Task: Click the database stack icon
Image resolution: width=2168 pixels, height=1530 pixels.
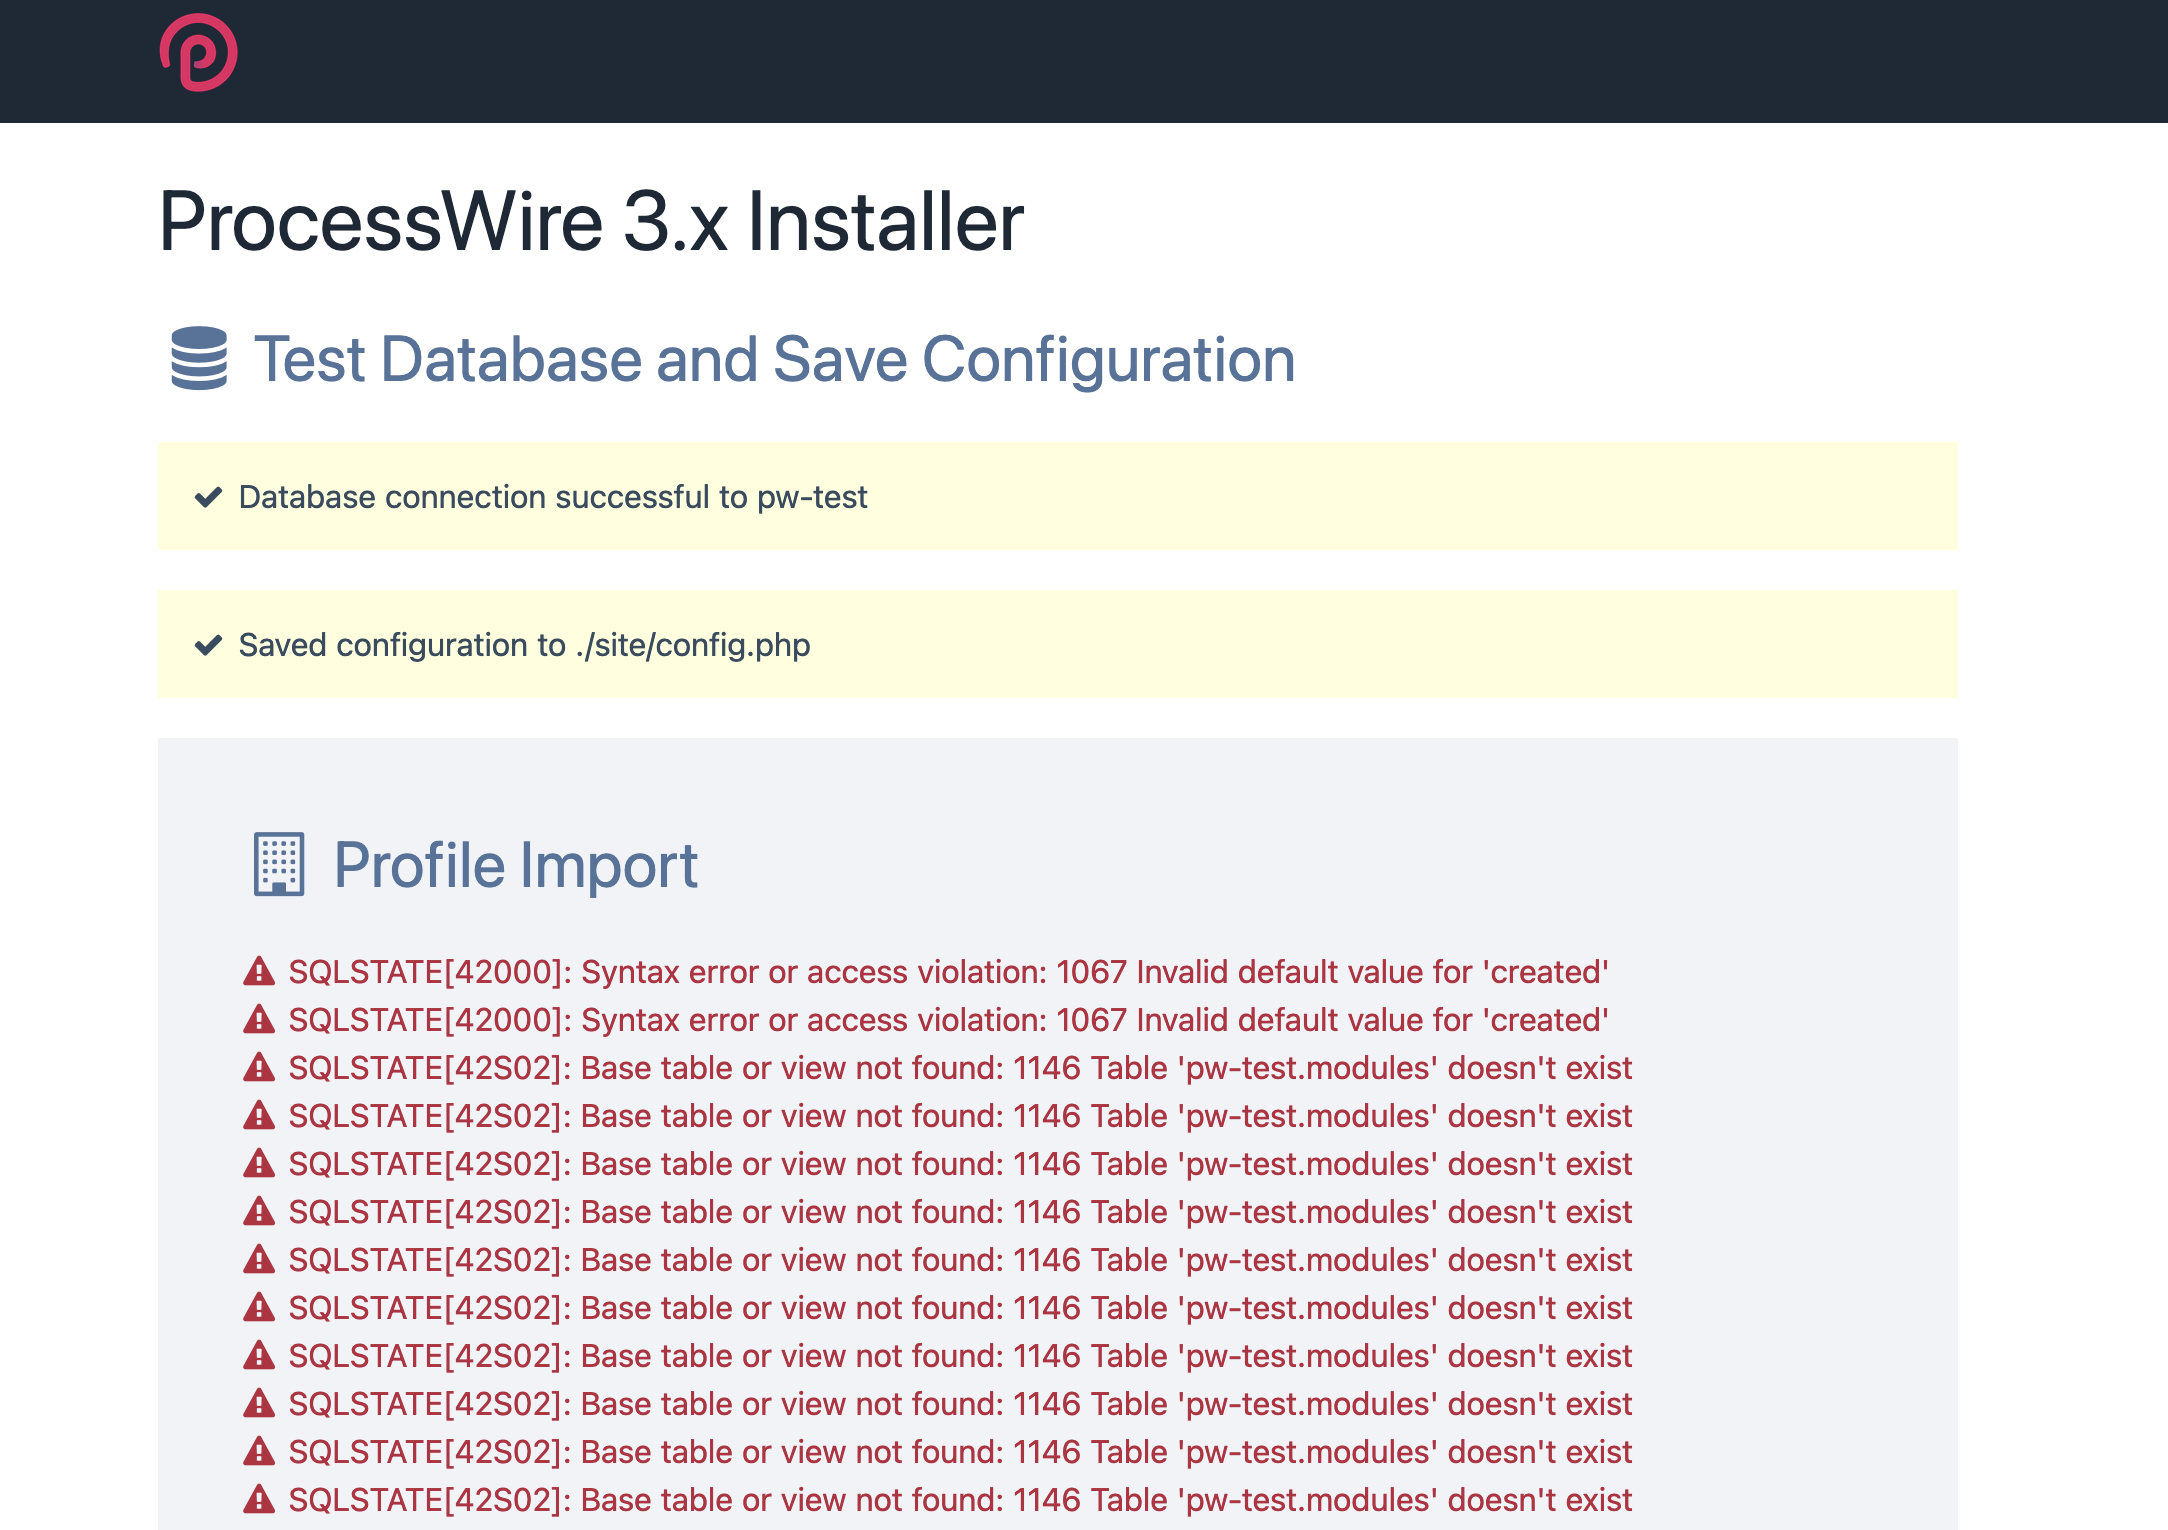Action: (x=199, y=358)
